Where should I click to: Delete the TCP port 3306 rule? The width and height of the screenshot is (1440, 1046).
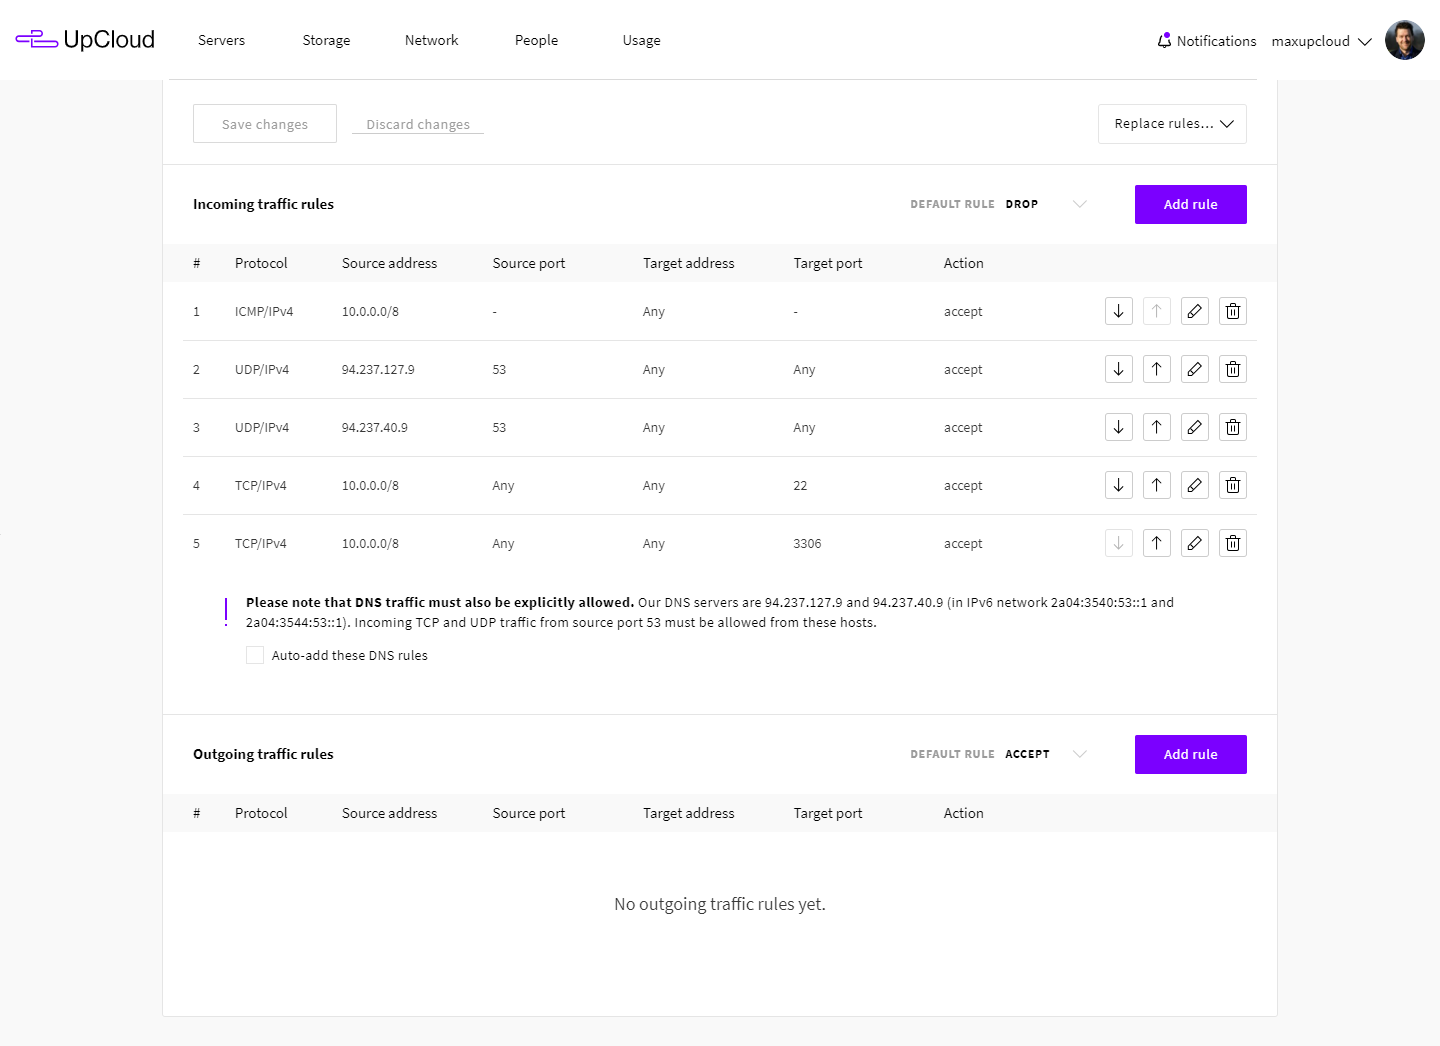coord(1232,543)
